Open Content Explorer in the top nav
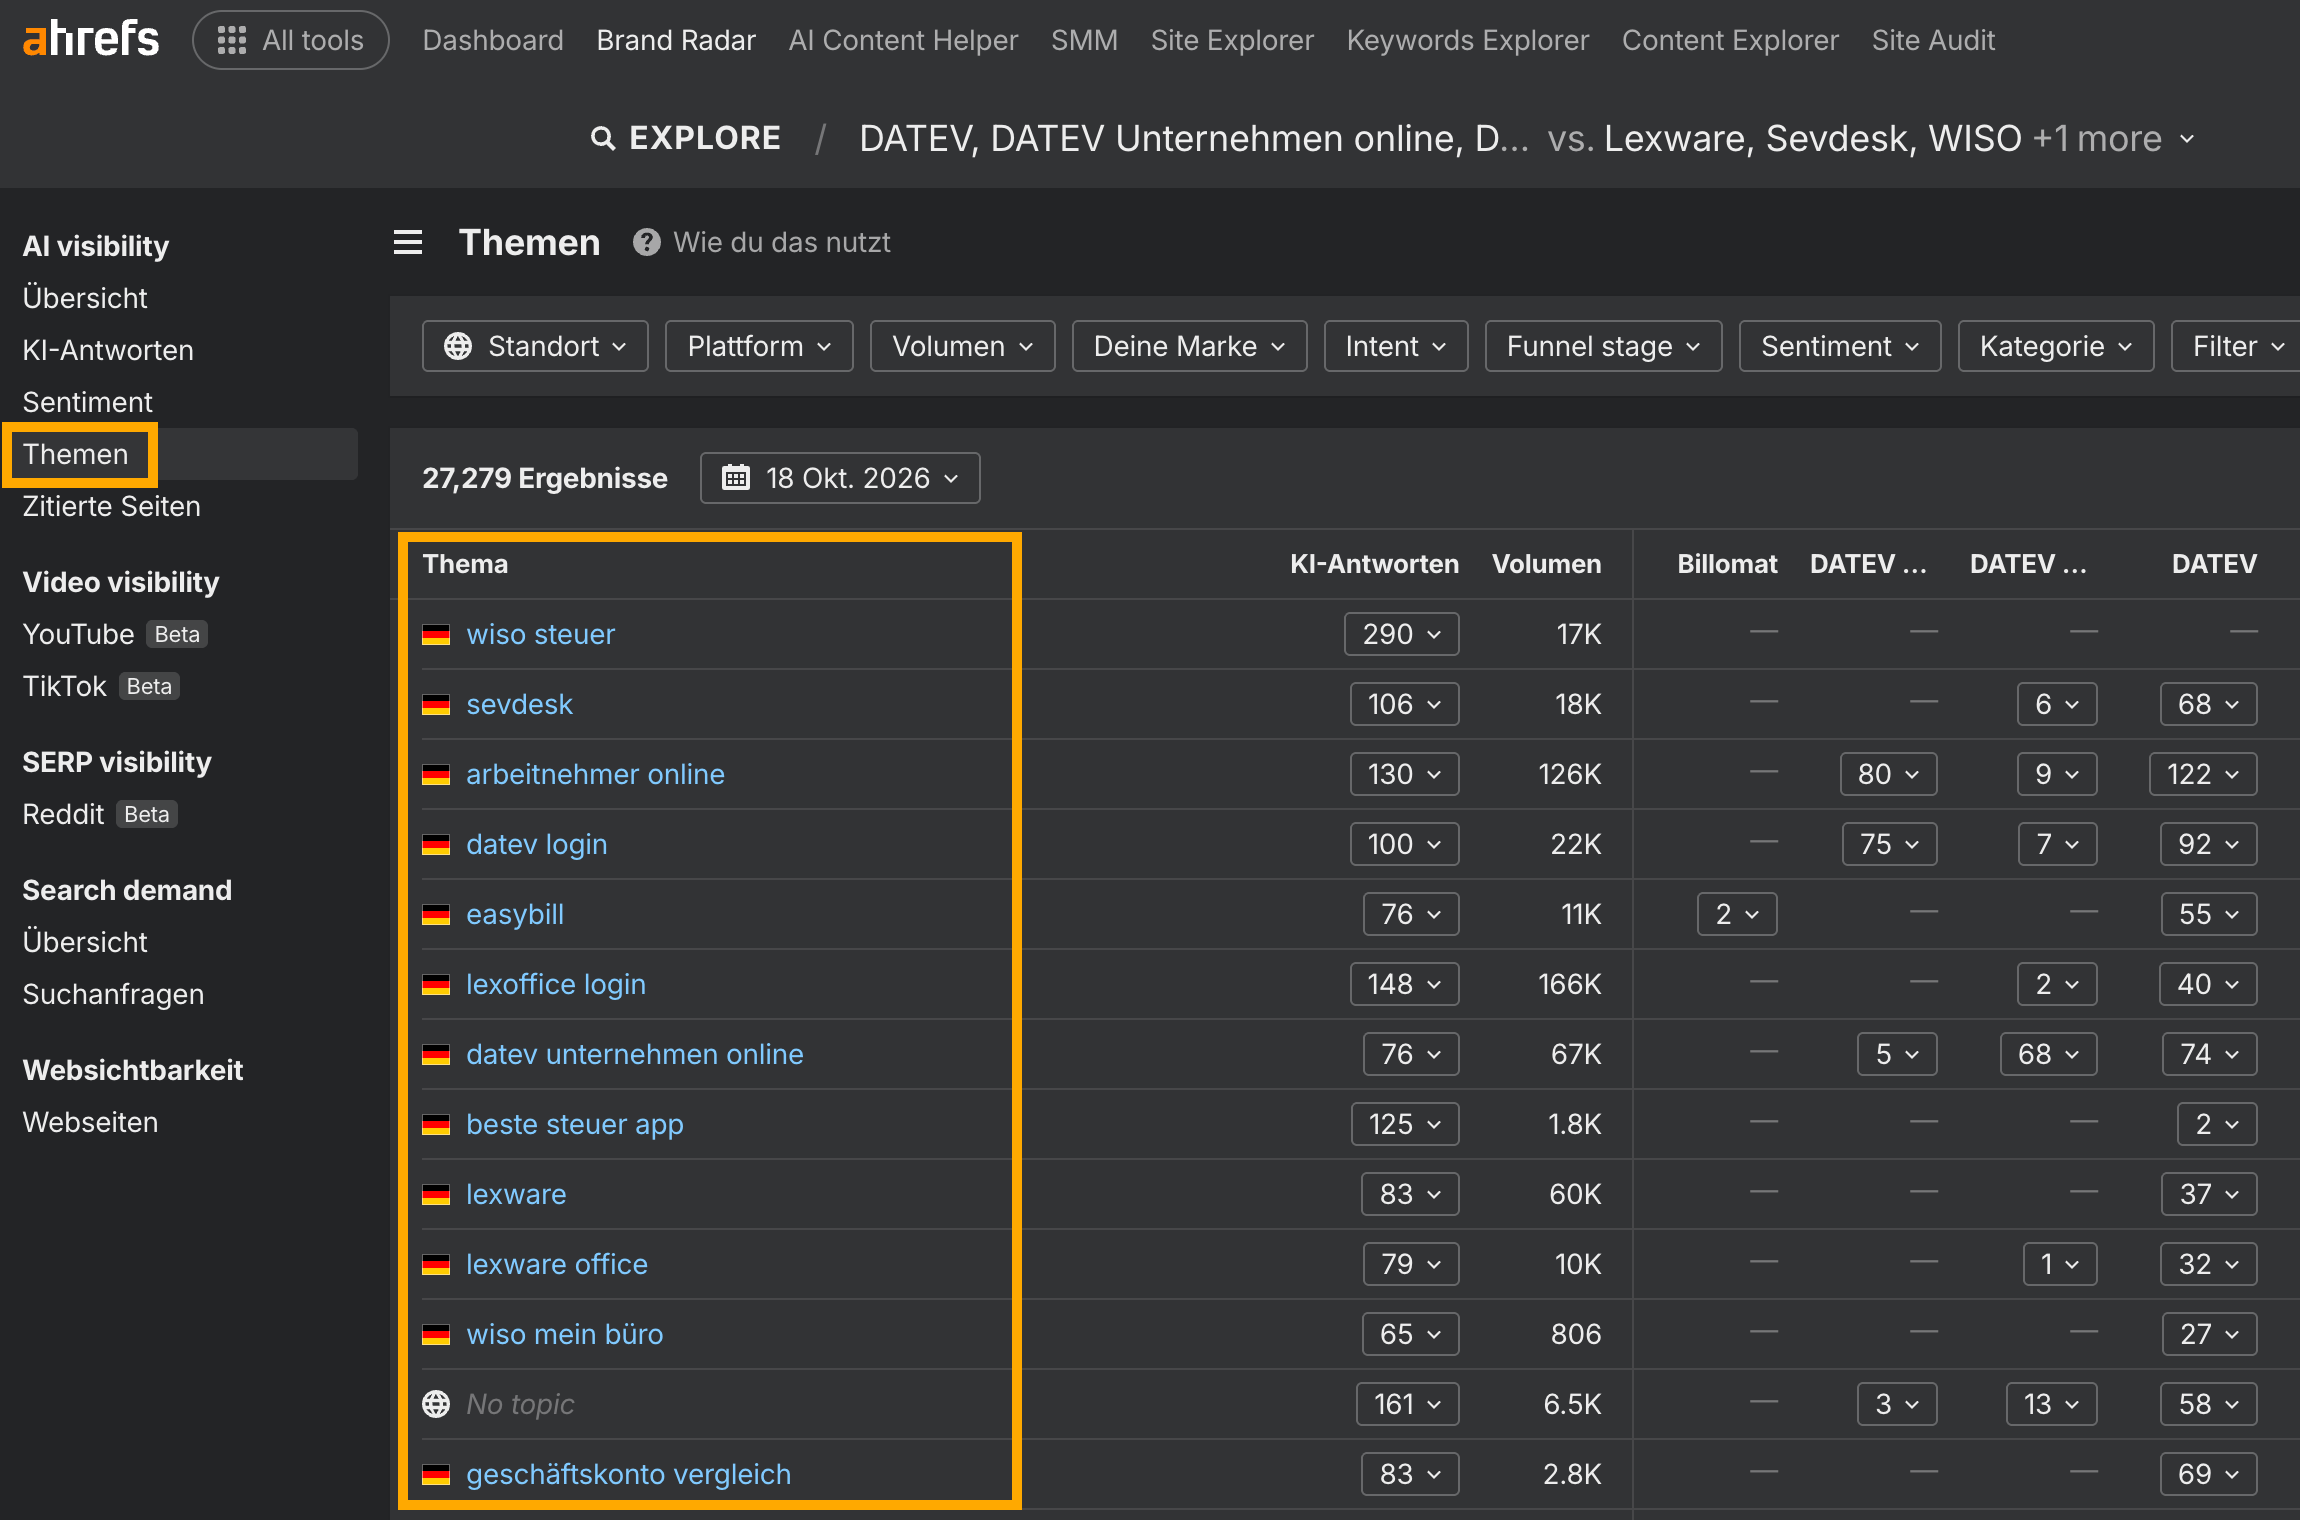Image resolution: width=2300 pixels, height=1520 pixels. (x=1730, y=40)
